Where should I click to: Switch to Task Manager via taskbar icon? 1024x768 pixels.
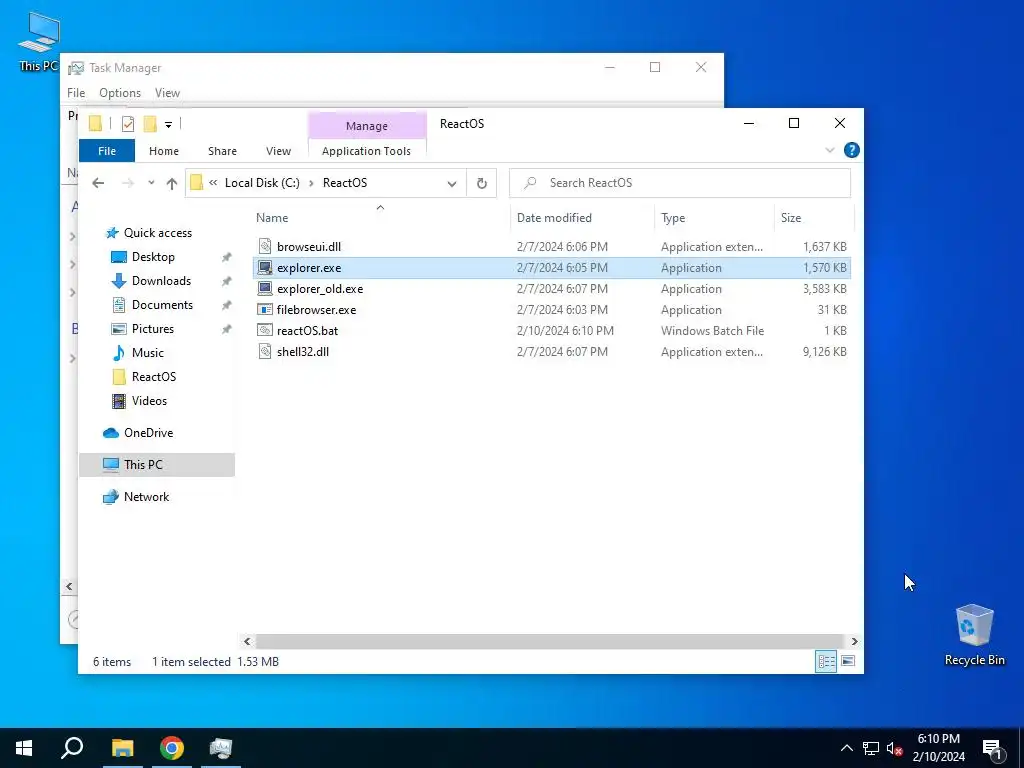click(221, 748)
